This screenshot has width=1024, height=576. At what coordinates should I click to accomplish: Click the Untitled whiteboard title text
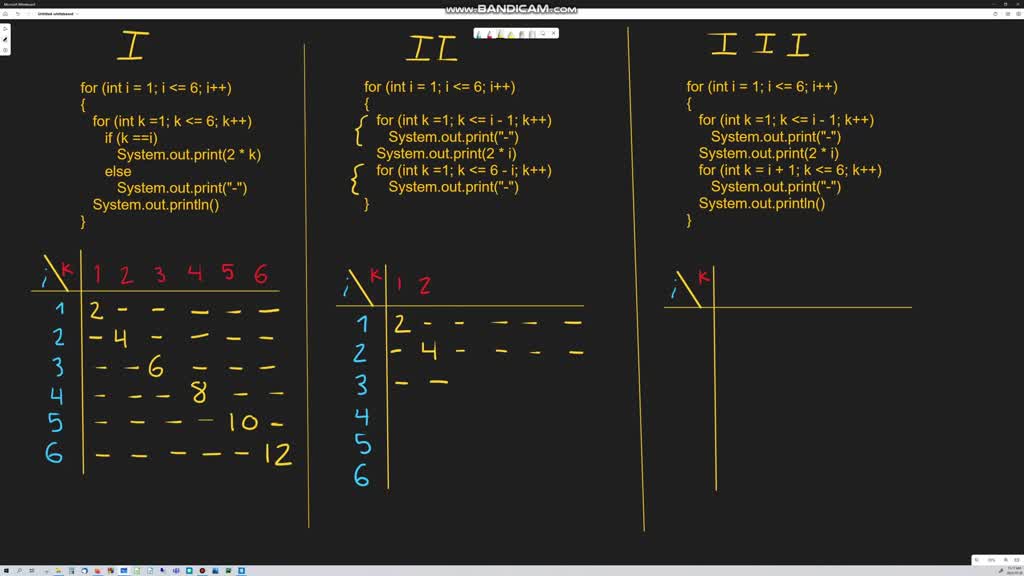pos(56,13)
